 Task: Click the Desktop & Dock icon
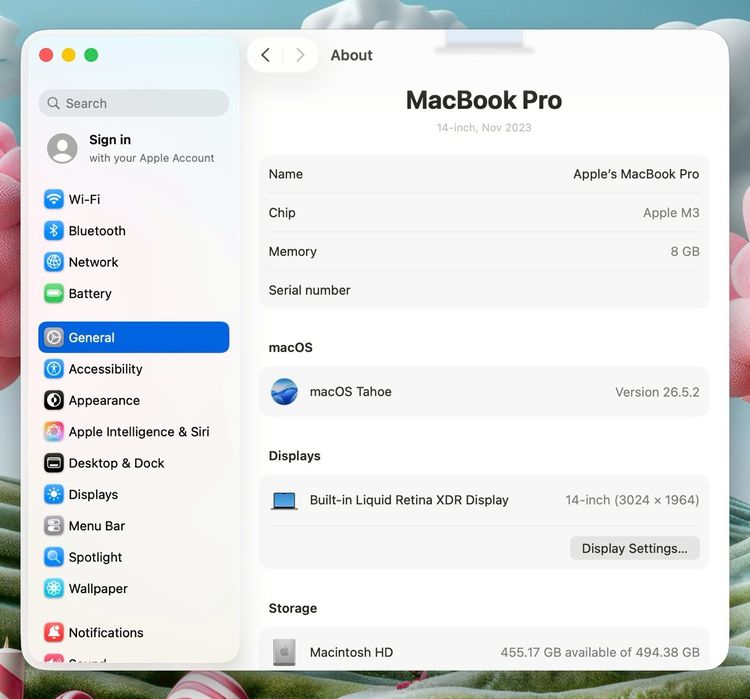(x=54, y=463)
